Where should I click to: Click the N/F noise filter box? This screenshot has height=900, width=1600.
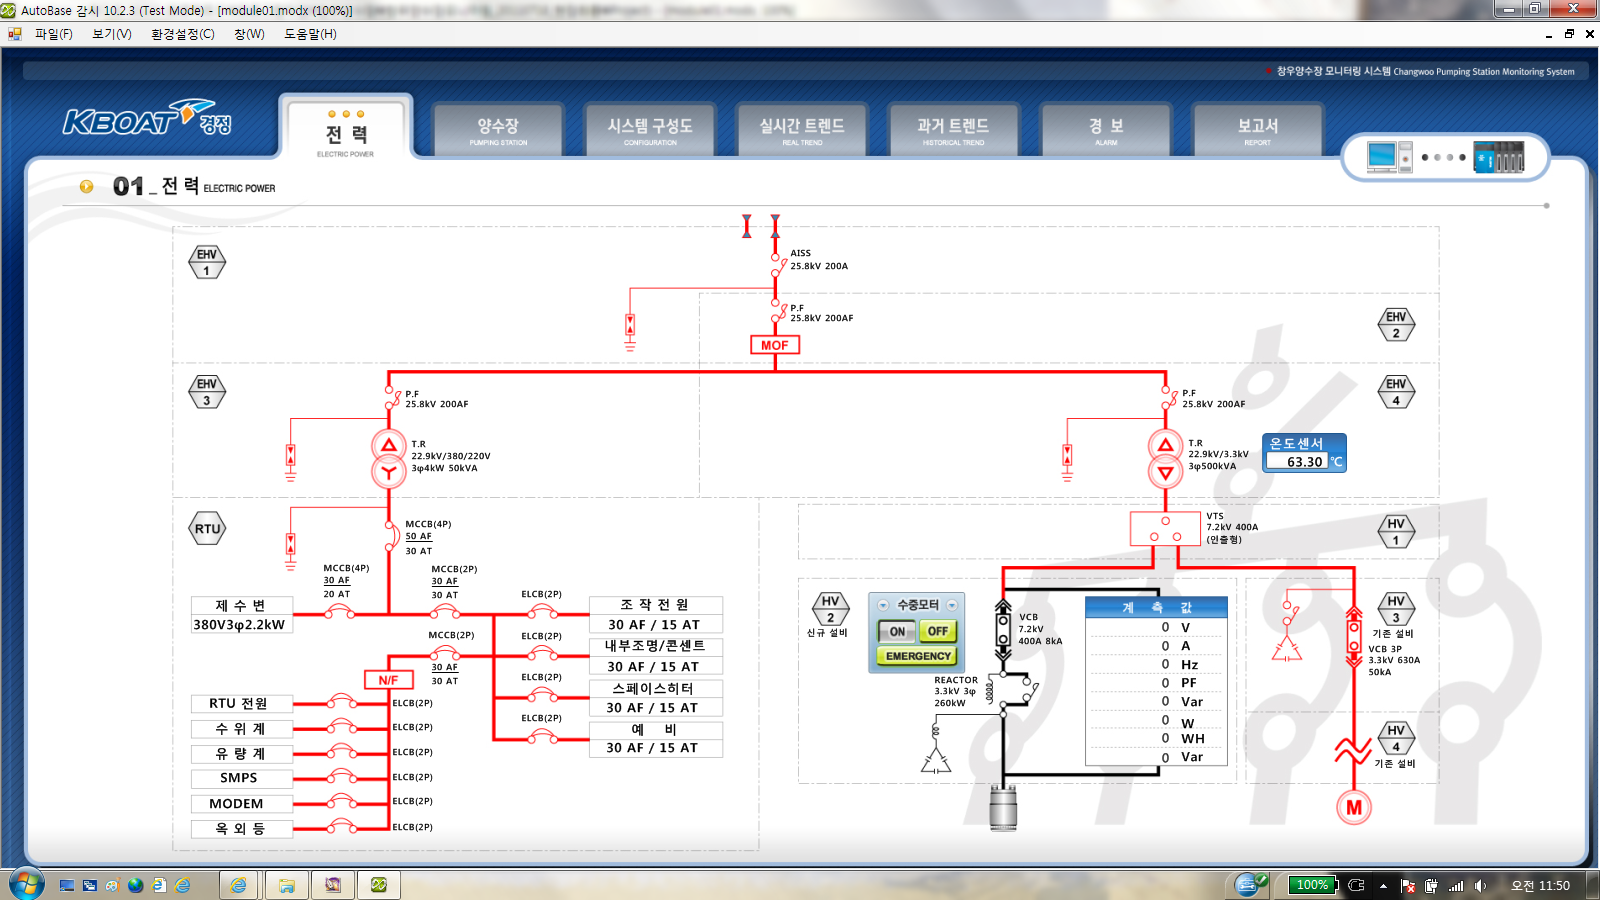[x=388, y=680]
